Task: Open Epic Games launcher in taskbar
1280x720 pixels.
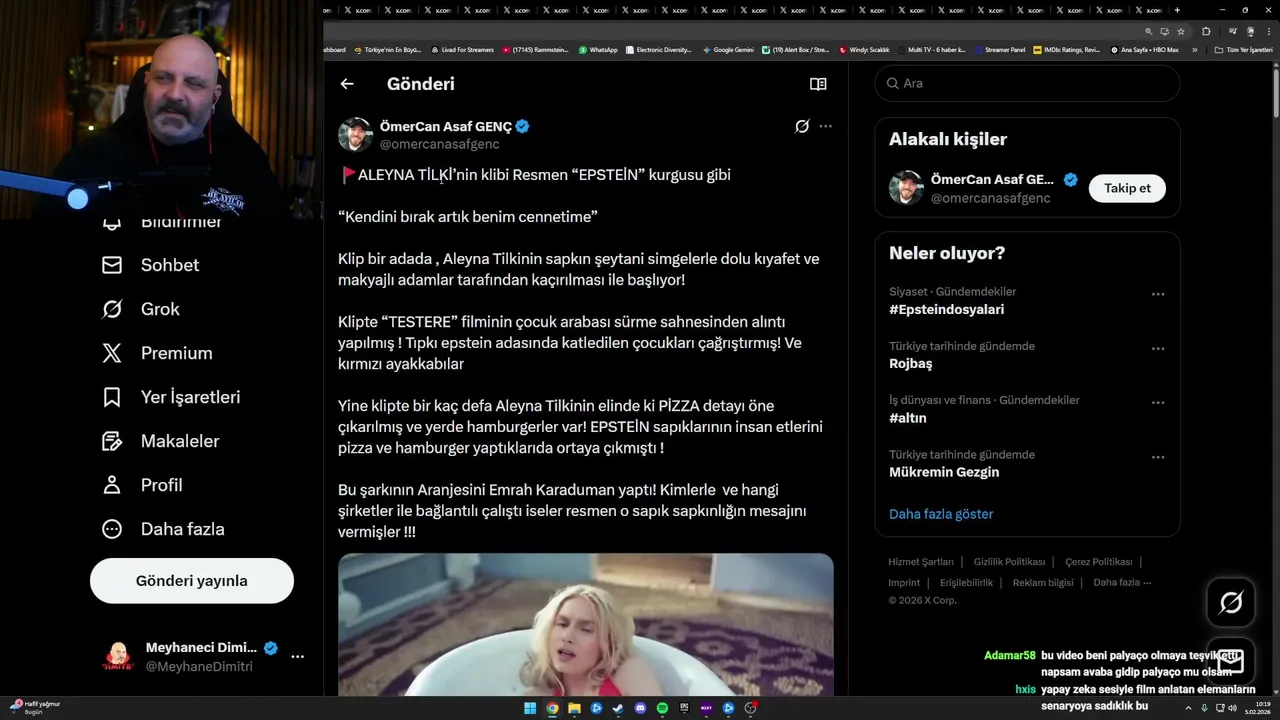Action: click(684, 708)
